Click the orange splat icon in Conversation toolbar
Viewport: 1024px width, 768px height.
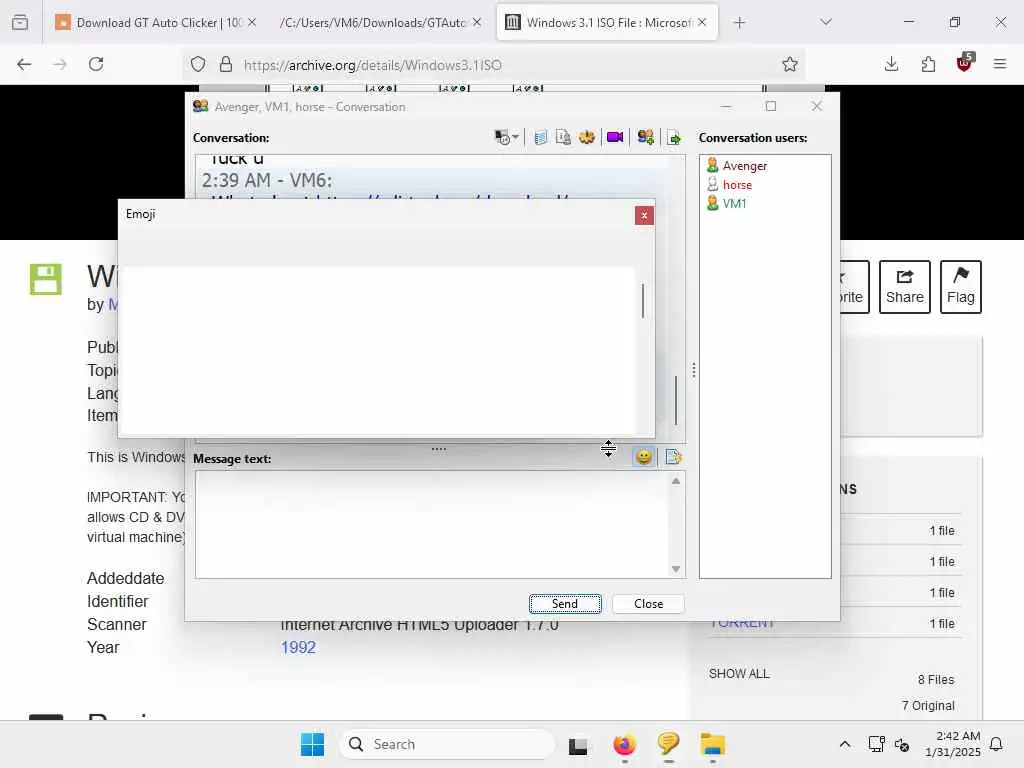(x=586, y=137)
